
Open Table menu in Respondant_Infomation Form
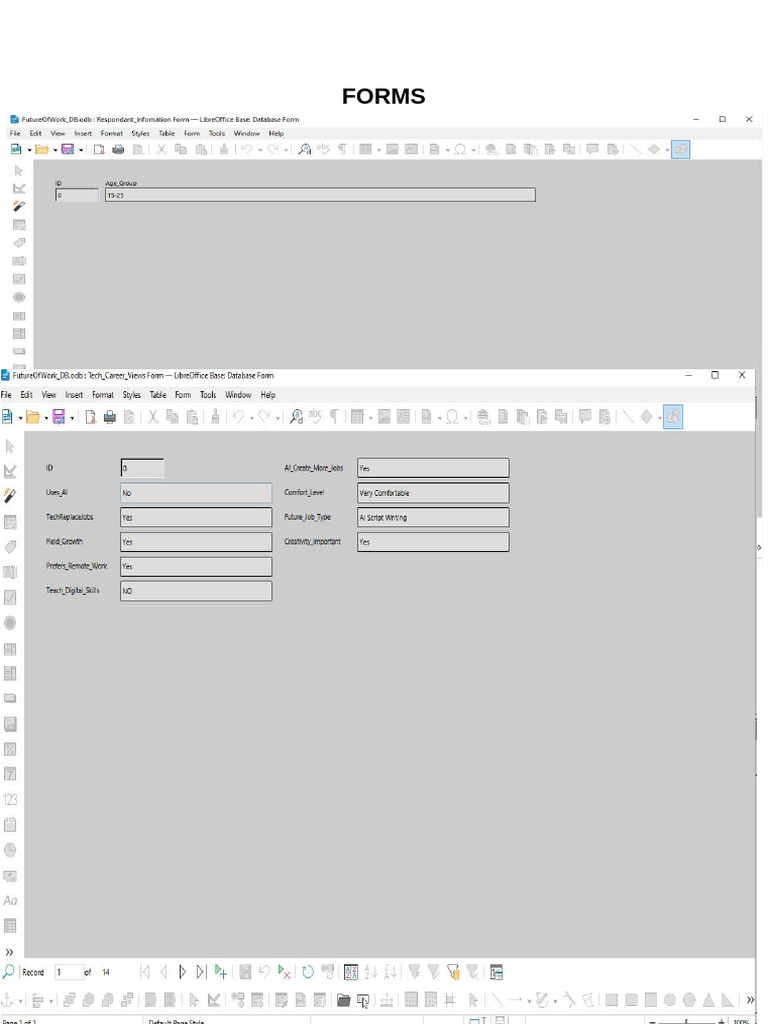click(167, 133)
